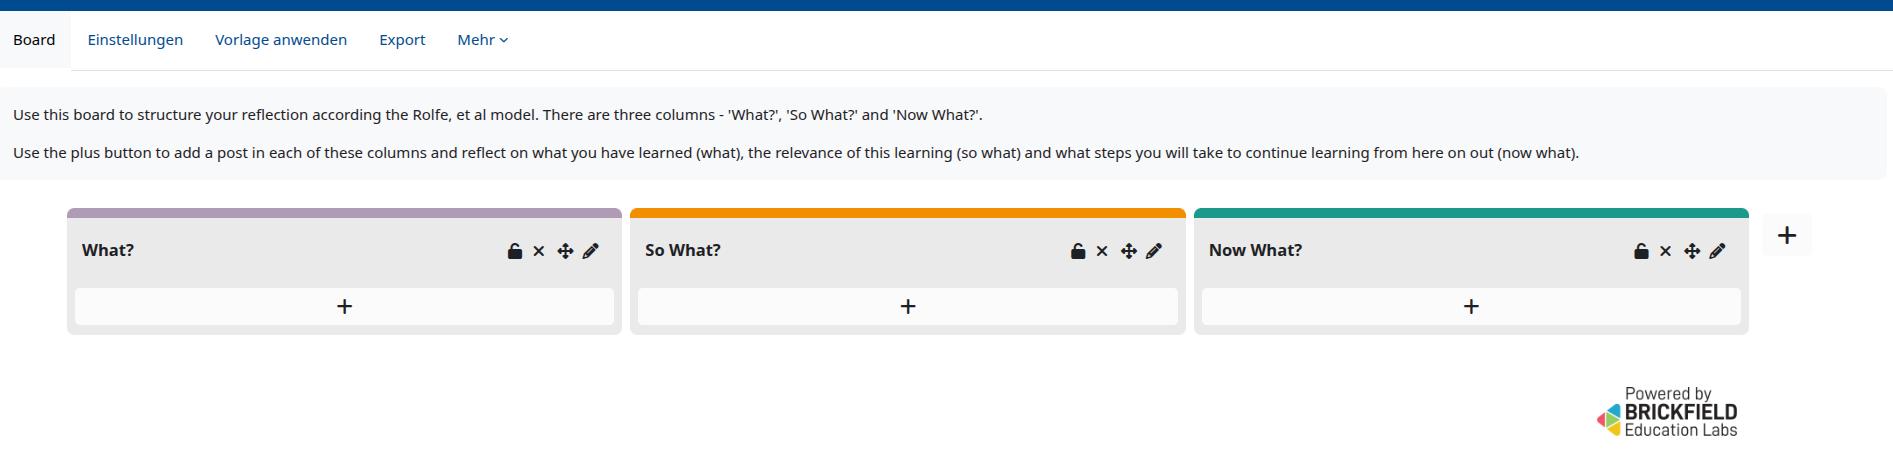Switch to the Vorlage anwenden tab
Viewport: 1893px width, 451px height.
281,40
